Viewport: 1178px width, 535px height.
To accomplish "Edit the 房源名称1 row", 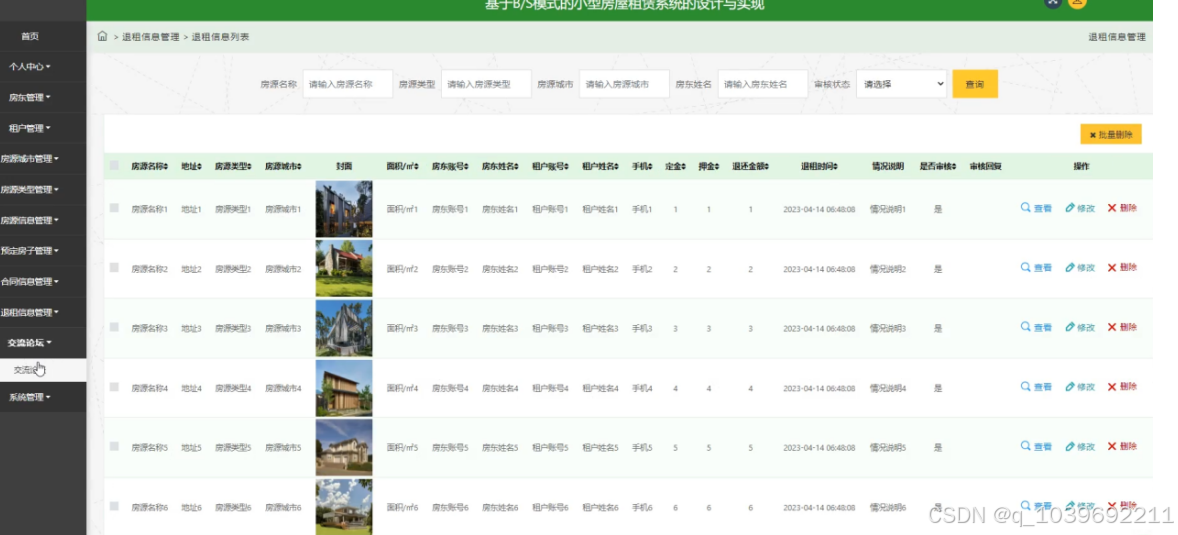I will click(x=1080, y=208).
